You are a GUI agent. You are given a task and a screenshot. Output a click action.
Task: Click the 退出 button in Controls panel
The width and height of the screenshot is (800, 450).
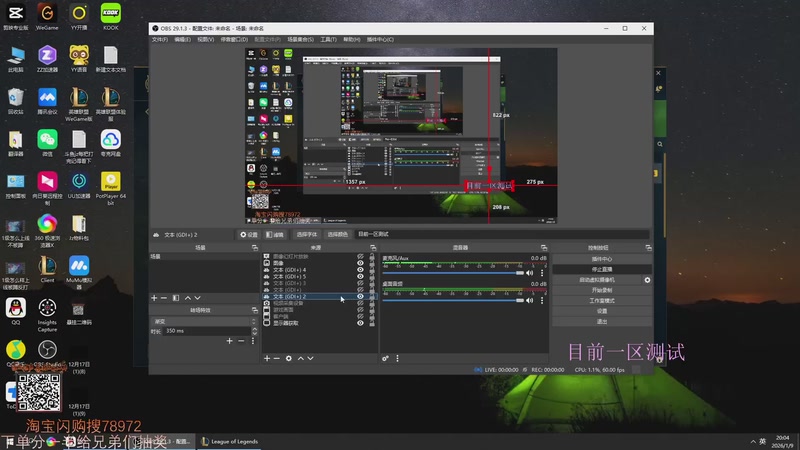coord(602,322)
